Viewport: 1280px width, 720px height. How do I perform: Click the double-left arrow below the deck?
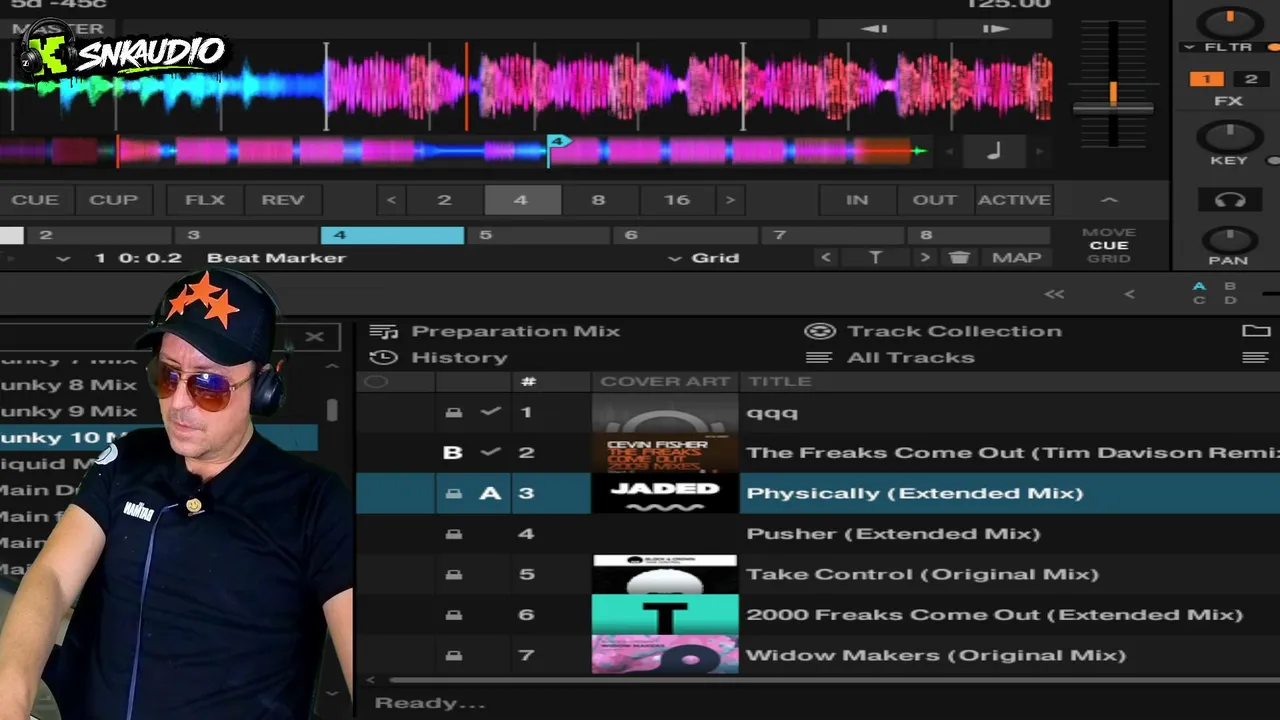[1054, 294]
